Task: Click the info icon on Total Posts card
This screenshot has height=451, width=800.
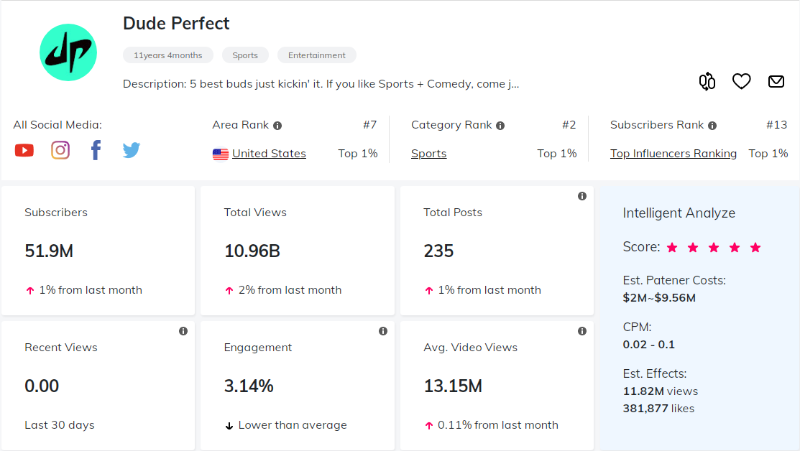Action: (x=582, y=196)
